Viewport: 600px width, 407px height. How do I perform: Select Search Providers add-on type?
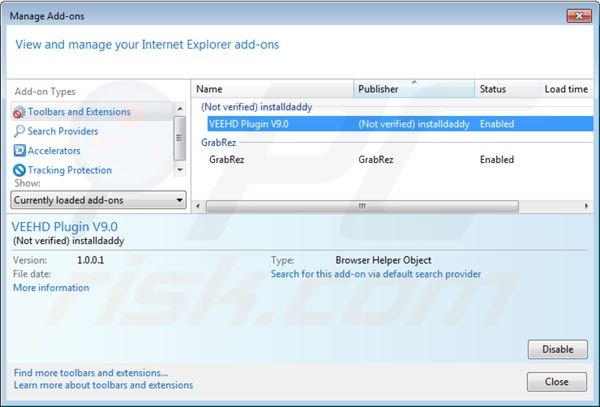coord(63,131)
